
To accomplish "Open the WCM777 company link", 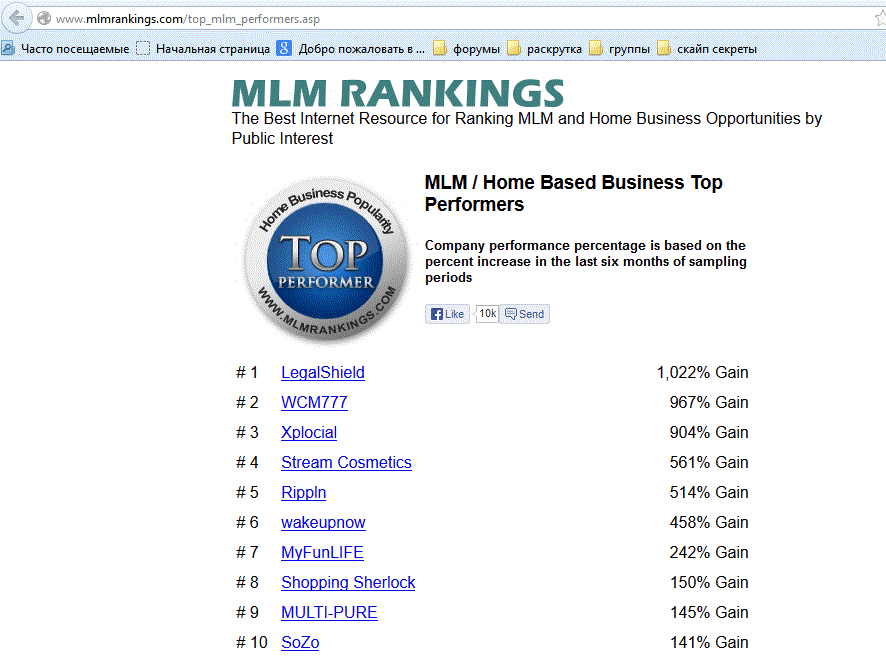I will [x=314, y=403].
